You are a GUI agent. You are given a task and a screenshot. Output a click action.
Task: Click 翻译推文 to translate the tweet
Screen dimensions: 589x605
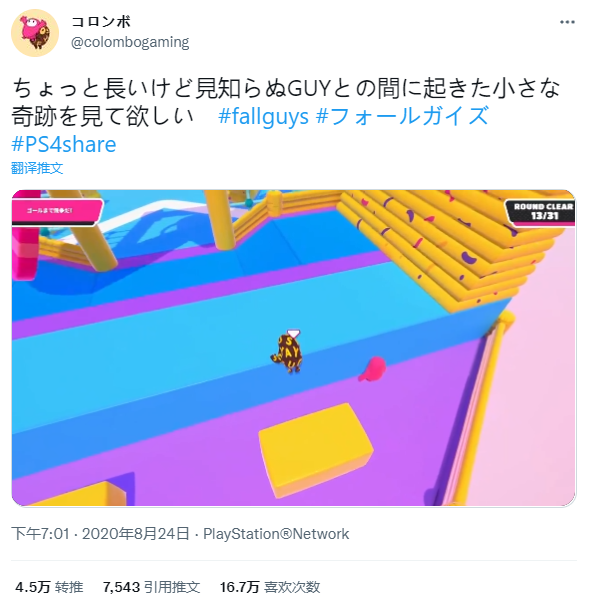point(37,168)
